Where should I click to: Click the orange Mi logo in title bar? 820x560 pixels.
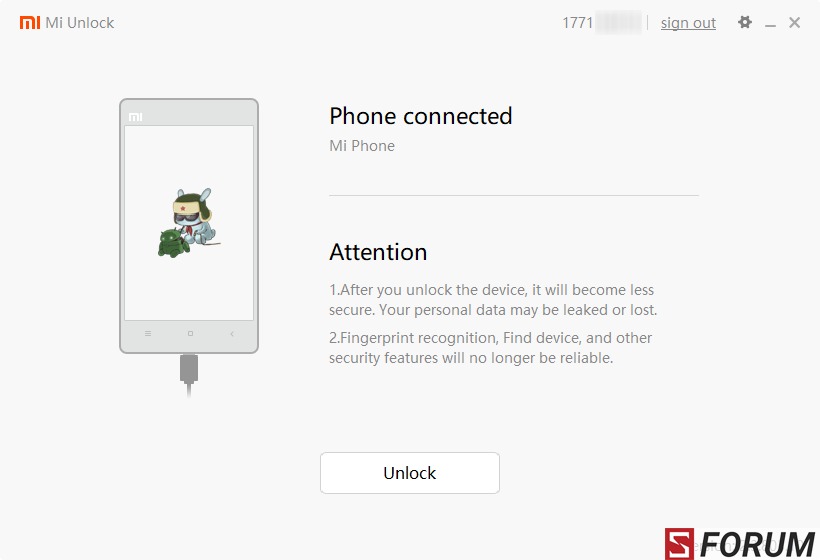(x=30, y=22)
